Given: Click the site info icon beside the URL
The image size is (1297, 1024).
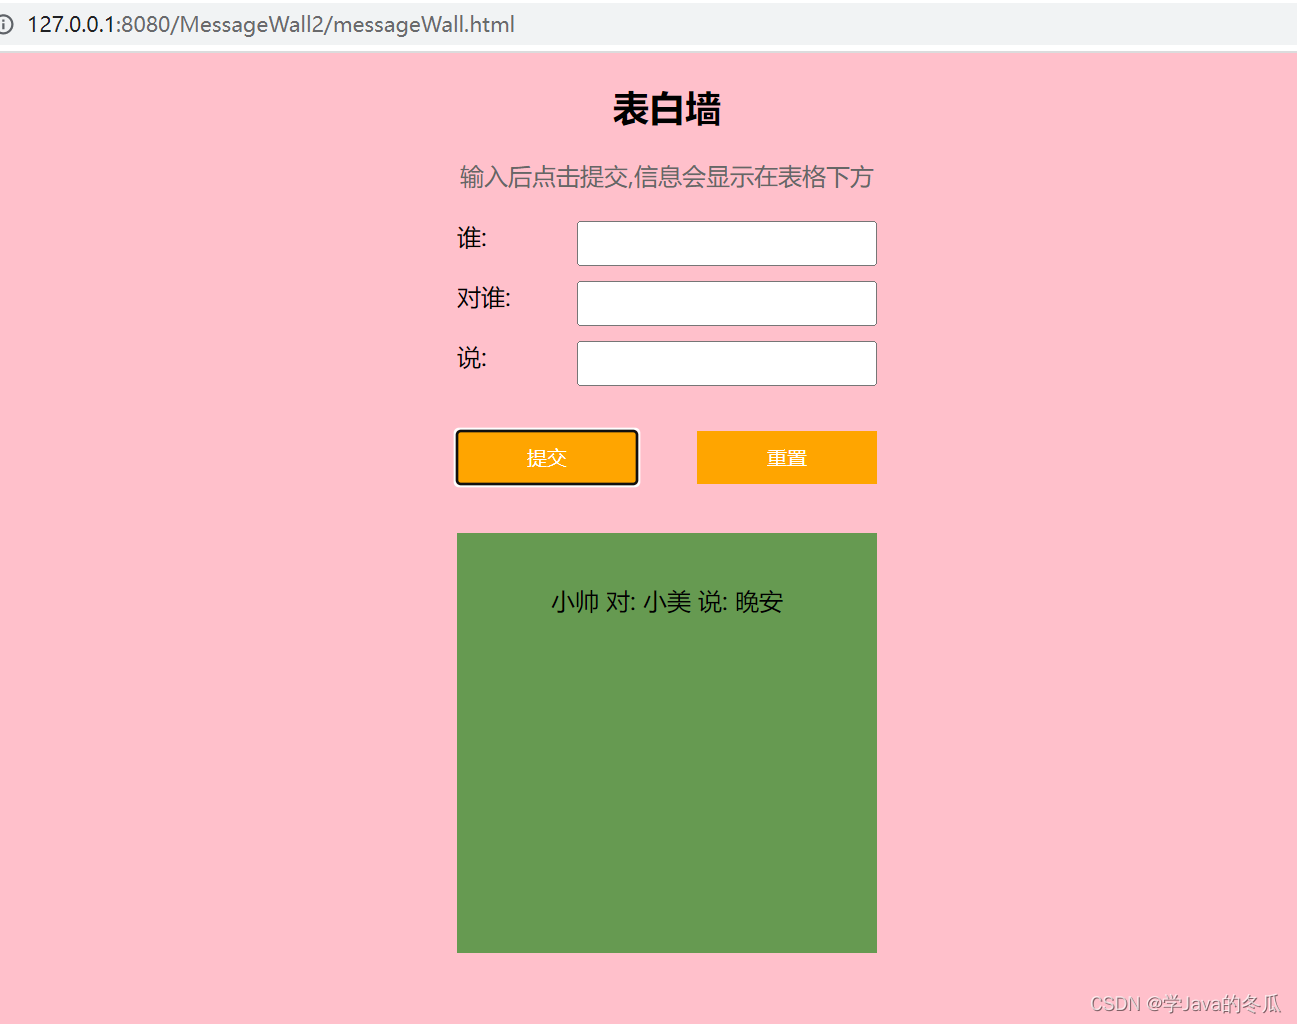Looking at the screenshot, I should click(x=5, y=25).
